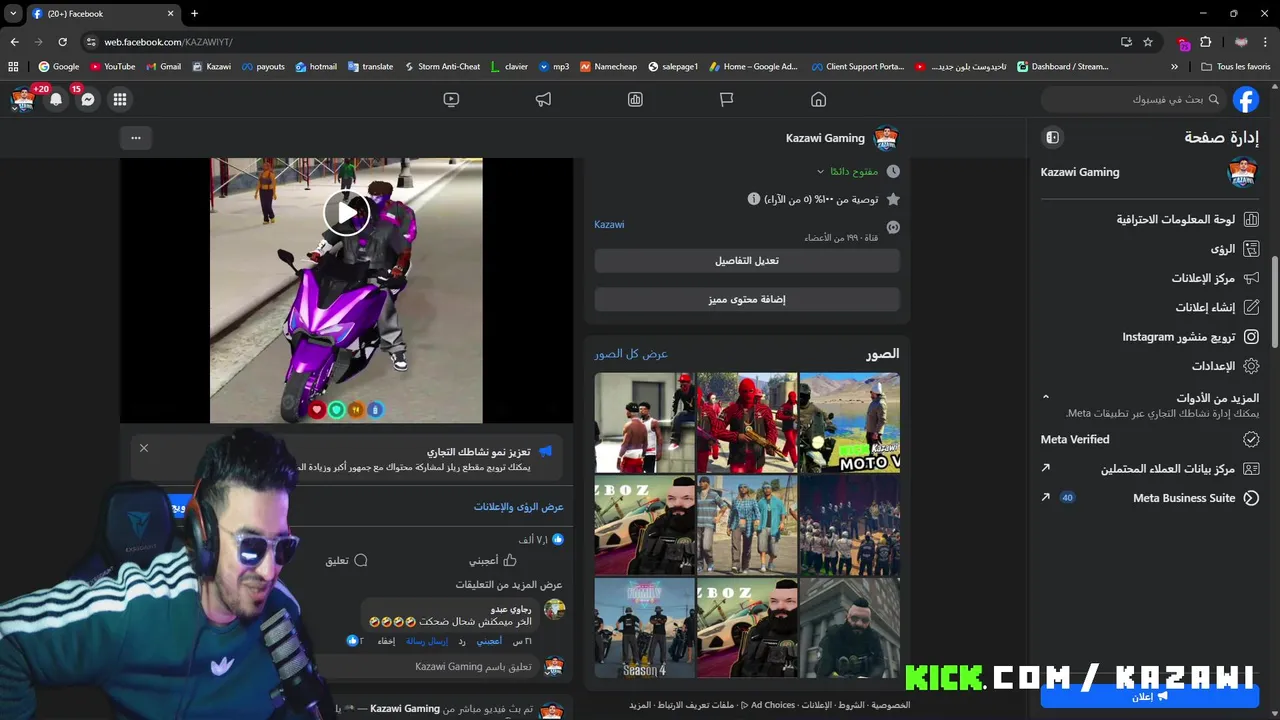Open the Home house icon
This screenshot has height=720, width=1280.
tap(818, 99)
